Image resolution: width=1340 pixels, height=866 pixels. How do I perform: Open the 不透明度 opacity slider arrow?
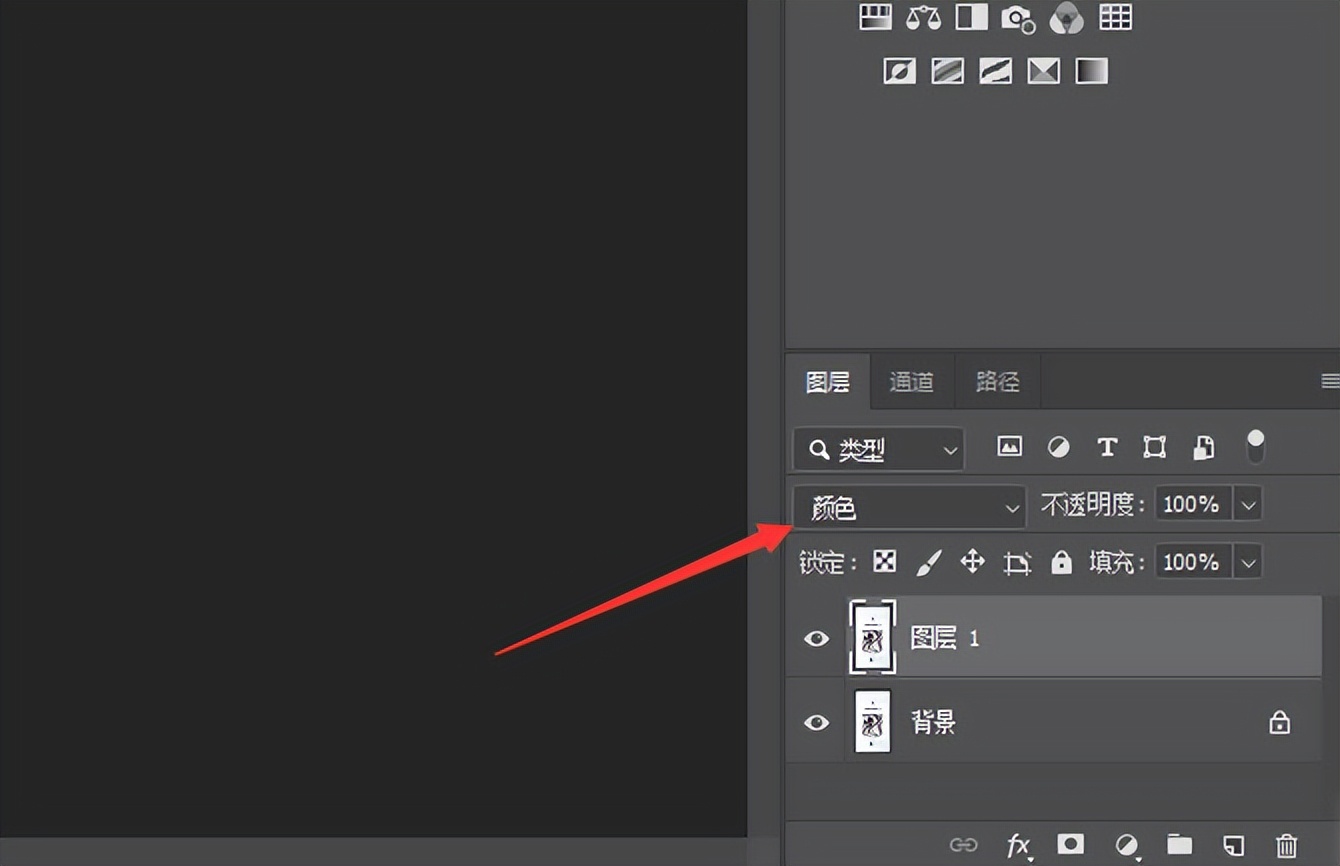pyautogui.click(x=1248, y=505)
